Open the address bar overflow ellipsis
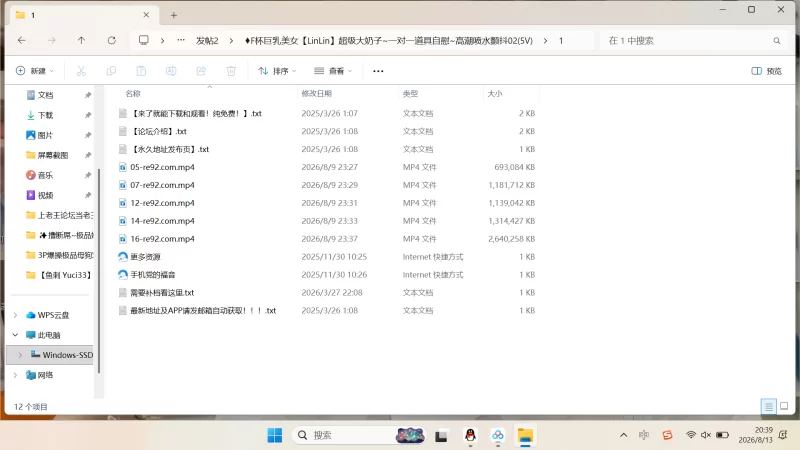Image resolution: width=800 pixels, height=450 pixels. point(181,40)
